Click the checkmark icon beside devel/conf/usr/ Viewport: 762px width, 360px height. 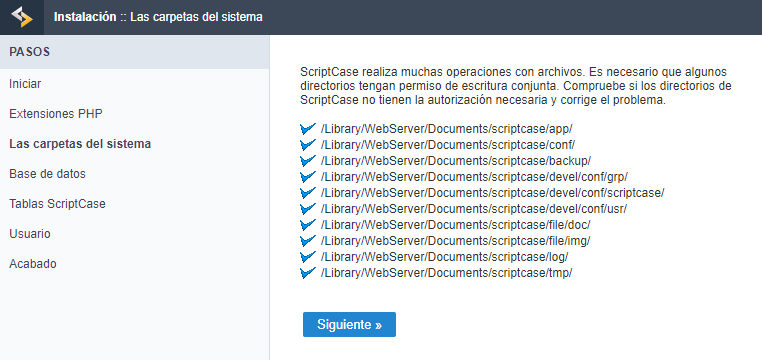(308, 209)
